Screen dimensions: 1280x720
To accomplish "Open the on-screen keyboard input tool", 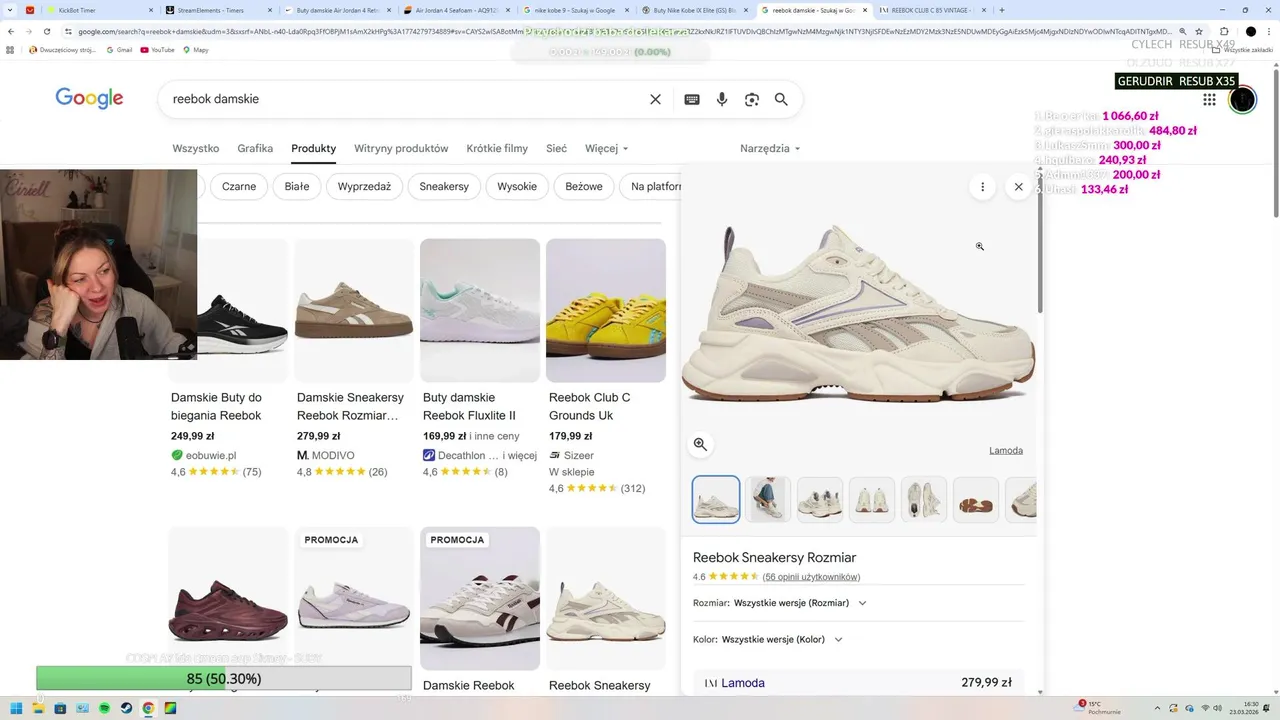I will 691,99.
